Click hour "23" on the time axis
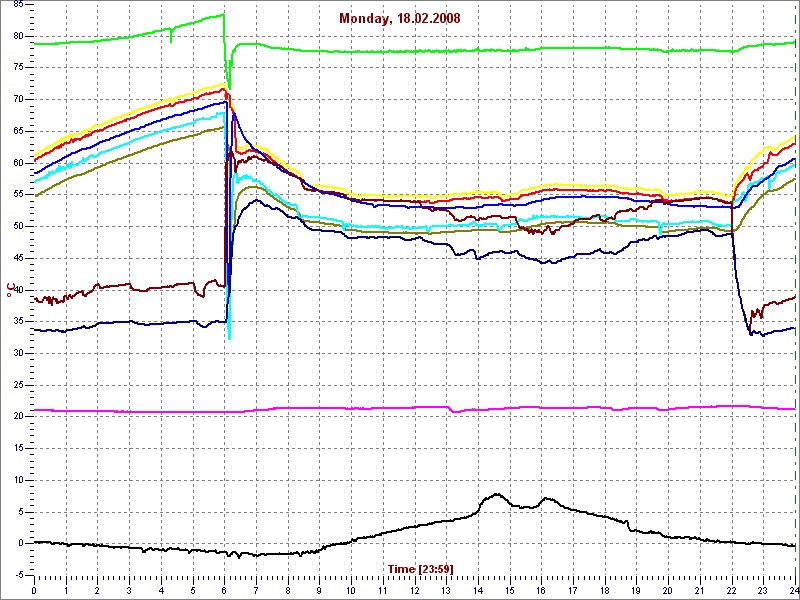The width and height of the screenshot is (800, 600). 763,589
